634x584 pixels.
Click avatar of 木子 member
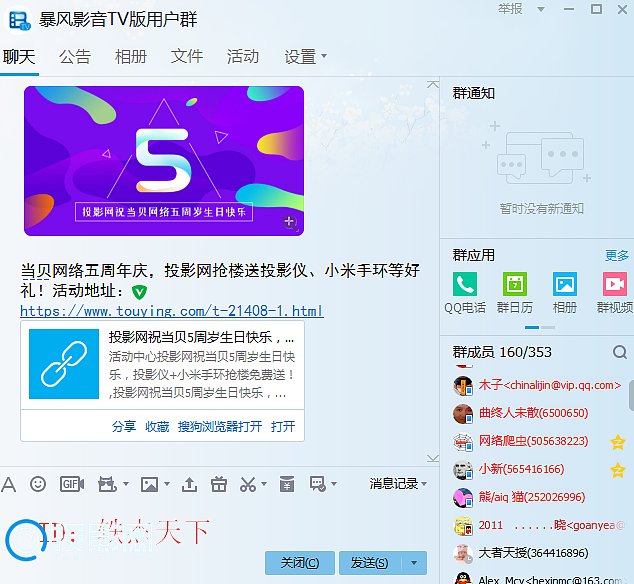(463, 386)
